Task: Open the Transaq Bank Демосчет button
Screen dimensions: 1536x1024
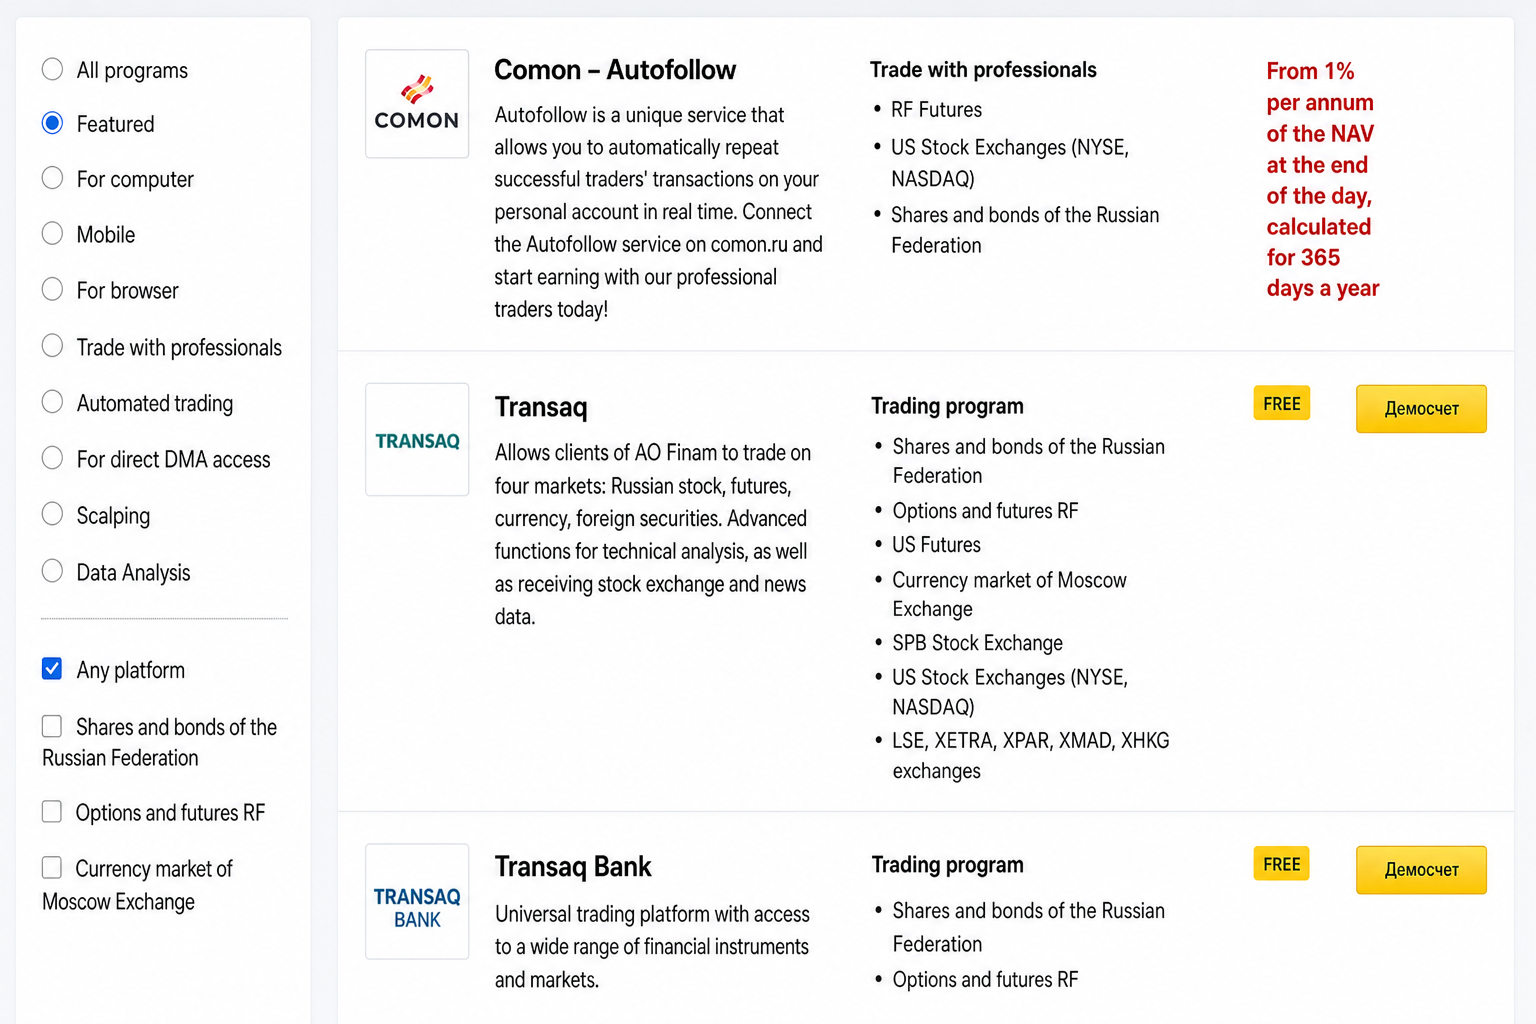Action: 1421,870
